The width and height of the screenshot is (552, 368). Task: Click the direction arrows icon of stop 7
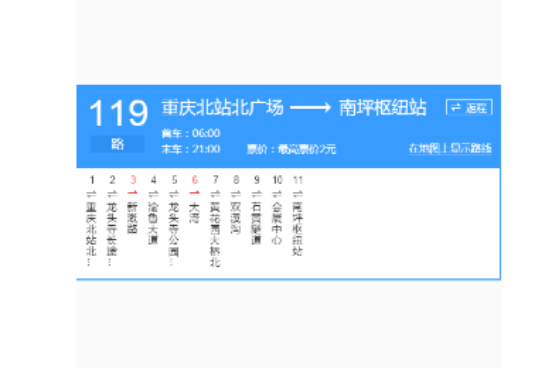coord(215,193)
